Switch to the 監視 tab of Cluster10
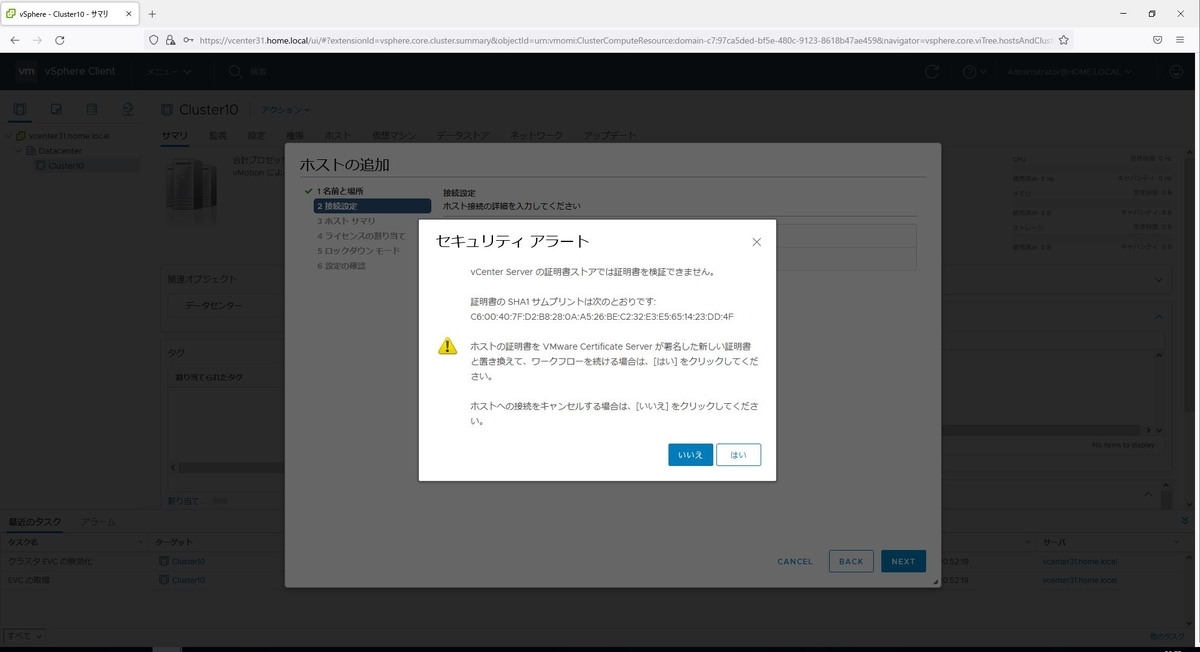This screenshot has height=652, width=1200. (x=218, y=135)
